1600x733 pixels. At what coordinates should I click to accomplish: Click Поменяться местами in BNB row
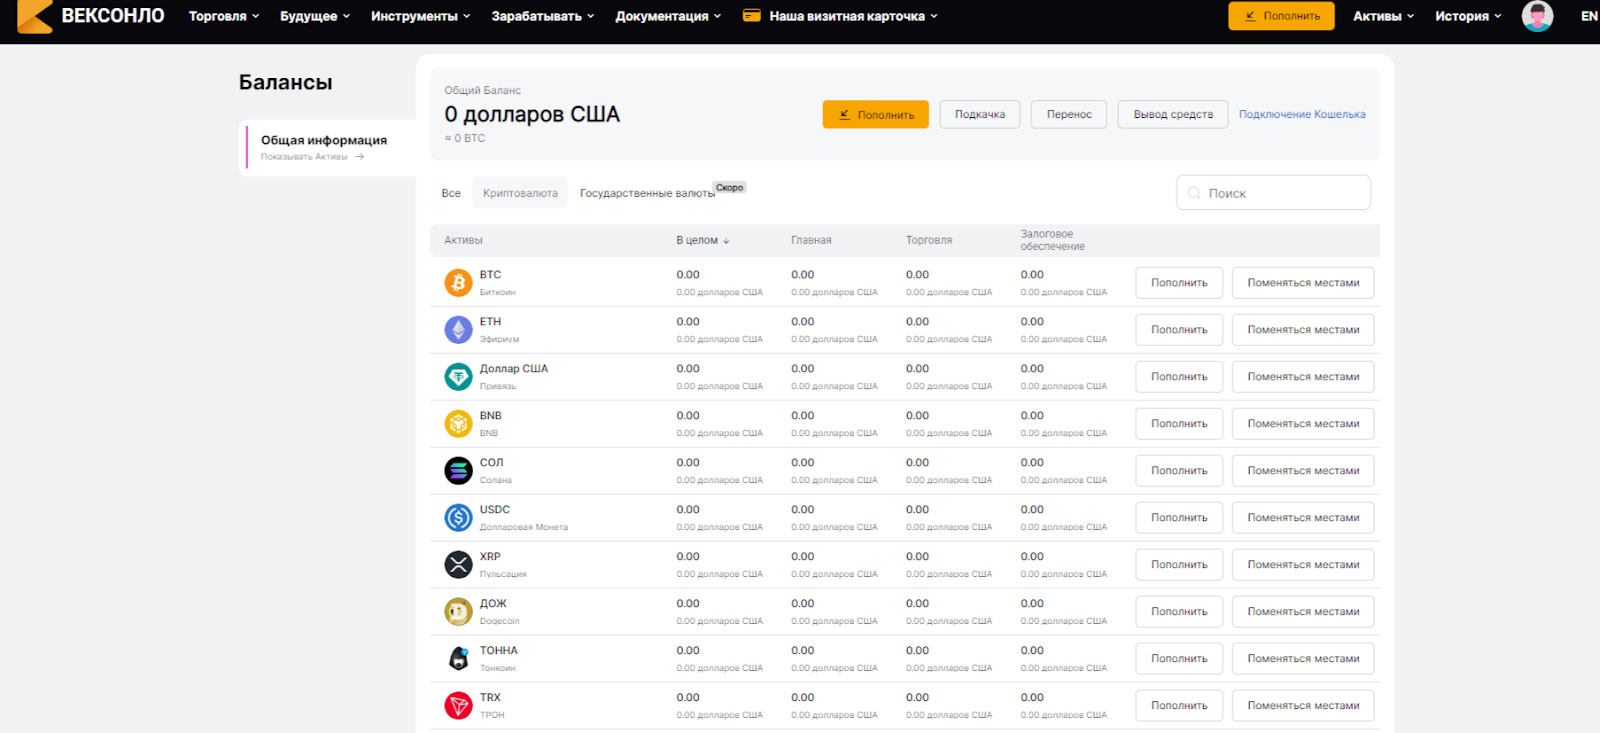tap(1303, 424)
